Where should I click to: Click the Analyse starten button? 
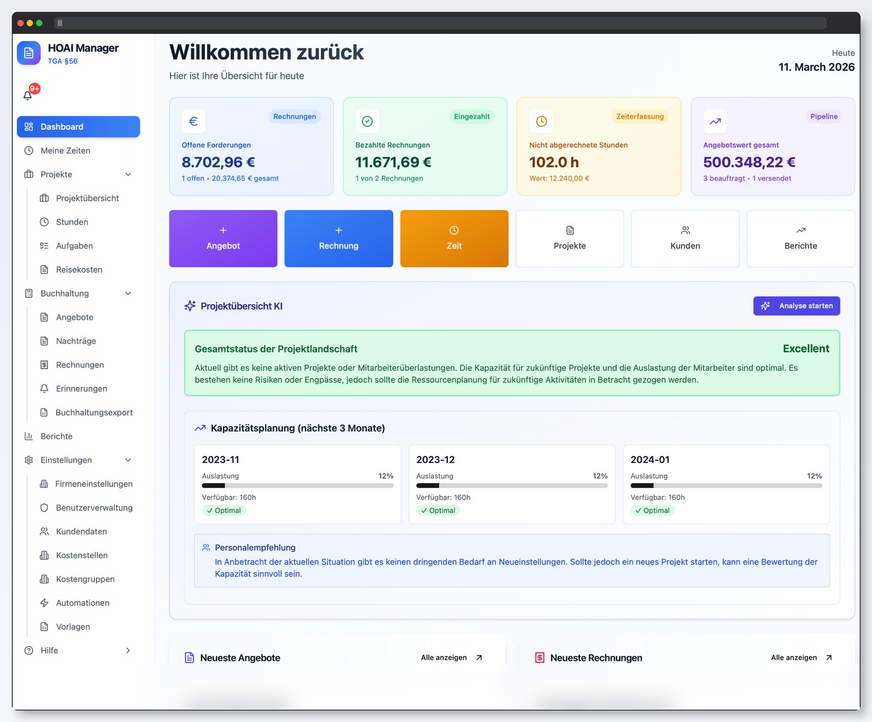pos(797,306)
